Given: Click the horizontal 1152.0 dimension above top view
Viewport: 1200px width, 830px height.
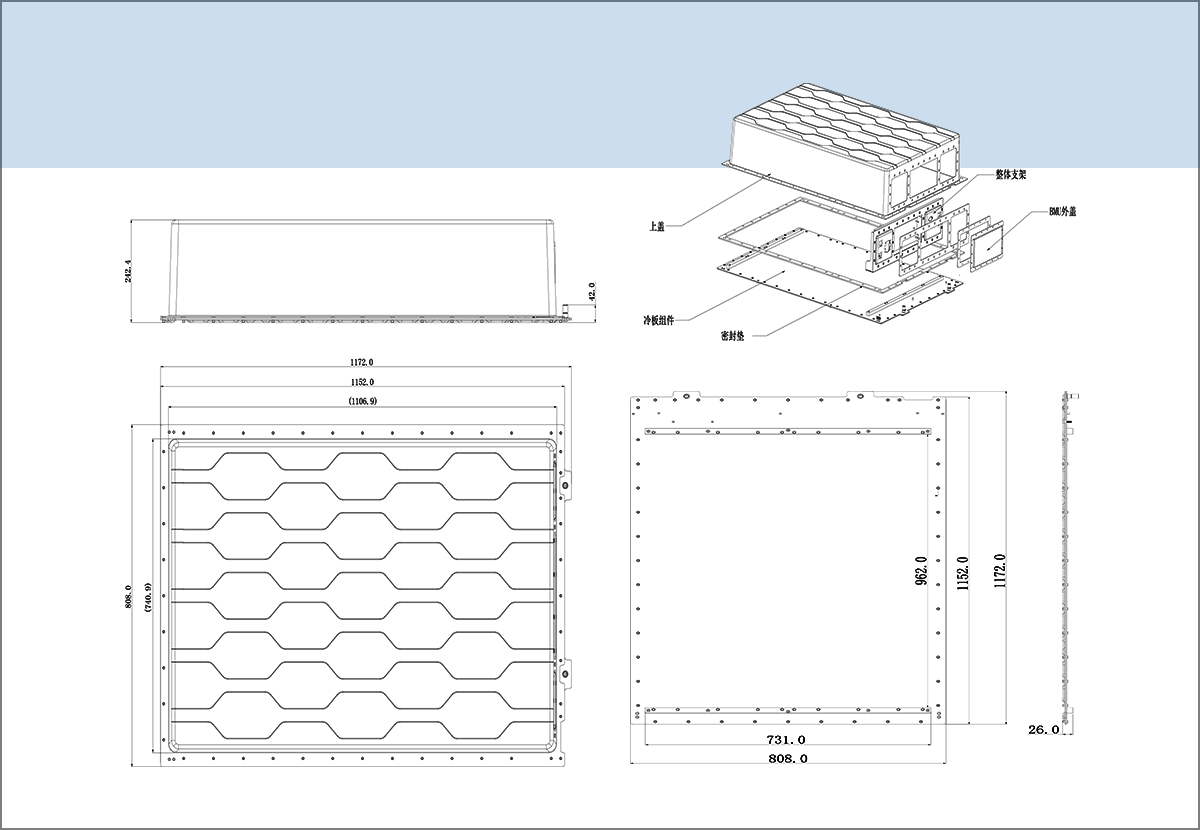Looking at the screenshot, I should 362,382.
